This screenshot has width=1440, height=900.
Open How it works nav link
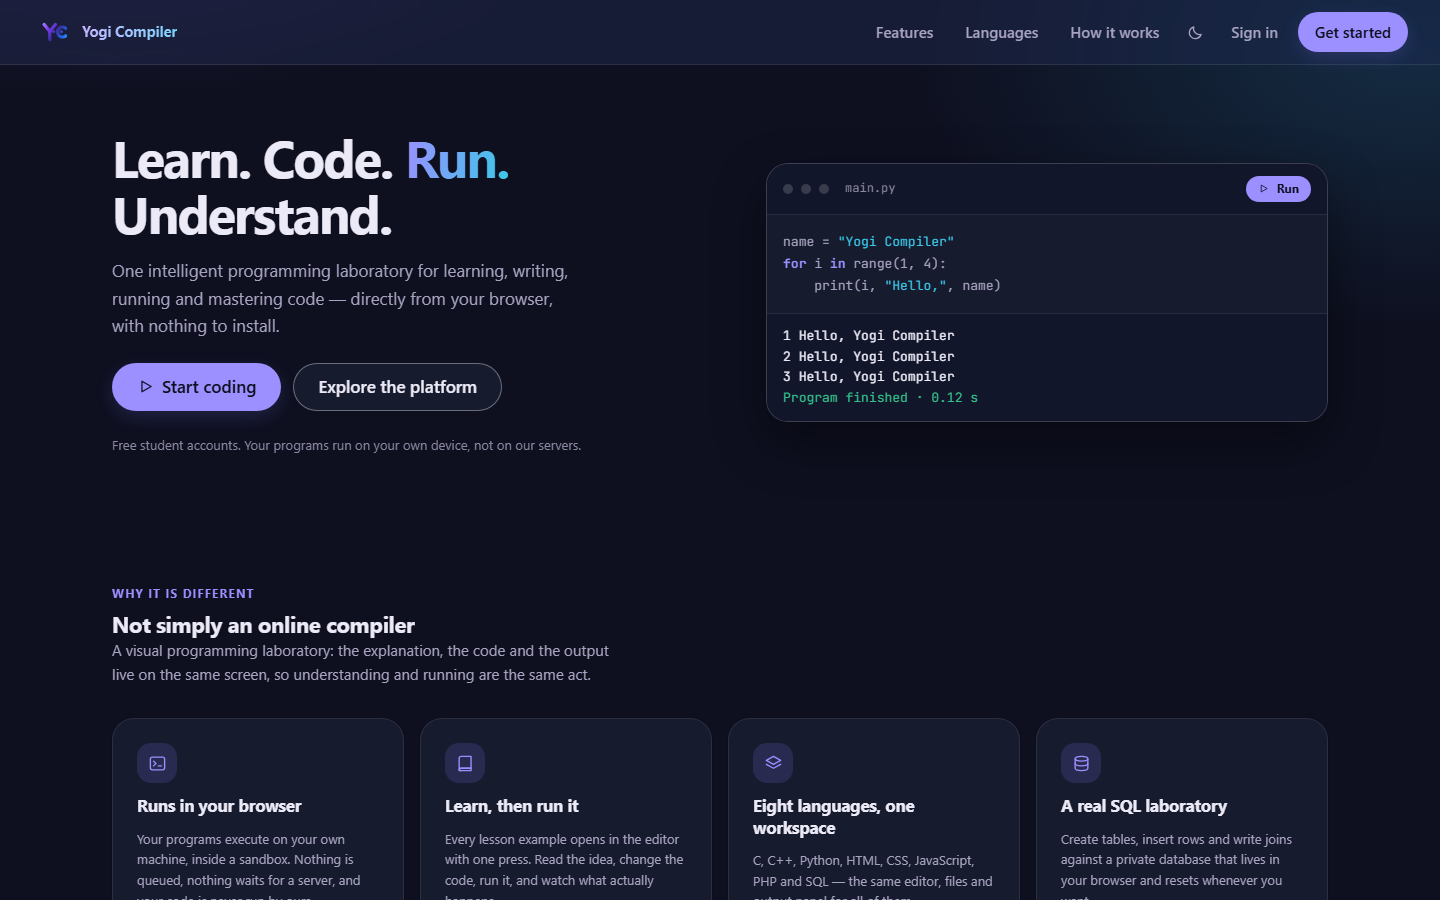1114,33
